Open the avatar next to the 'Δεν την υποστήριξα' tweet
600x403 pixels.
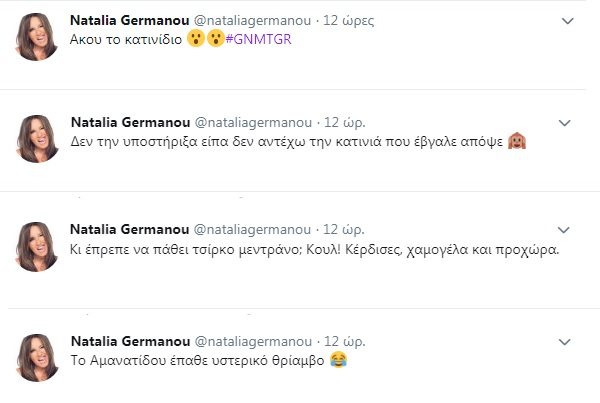pos(39,139)
